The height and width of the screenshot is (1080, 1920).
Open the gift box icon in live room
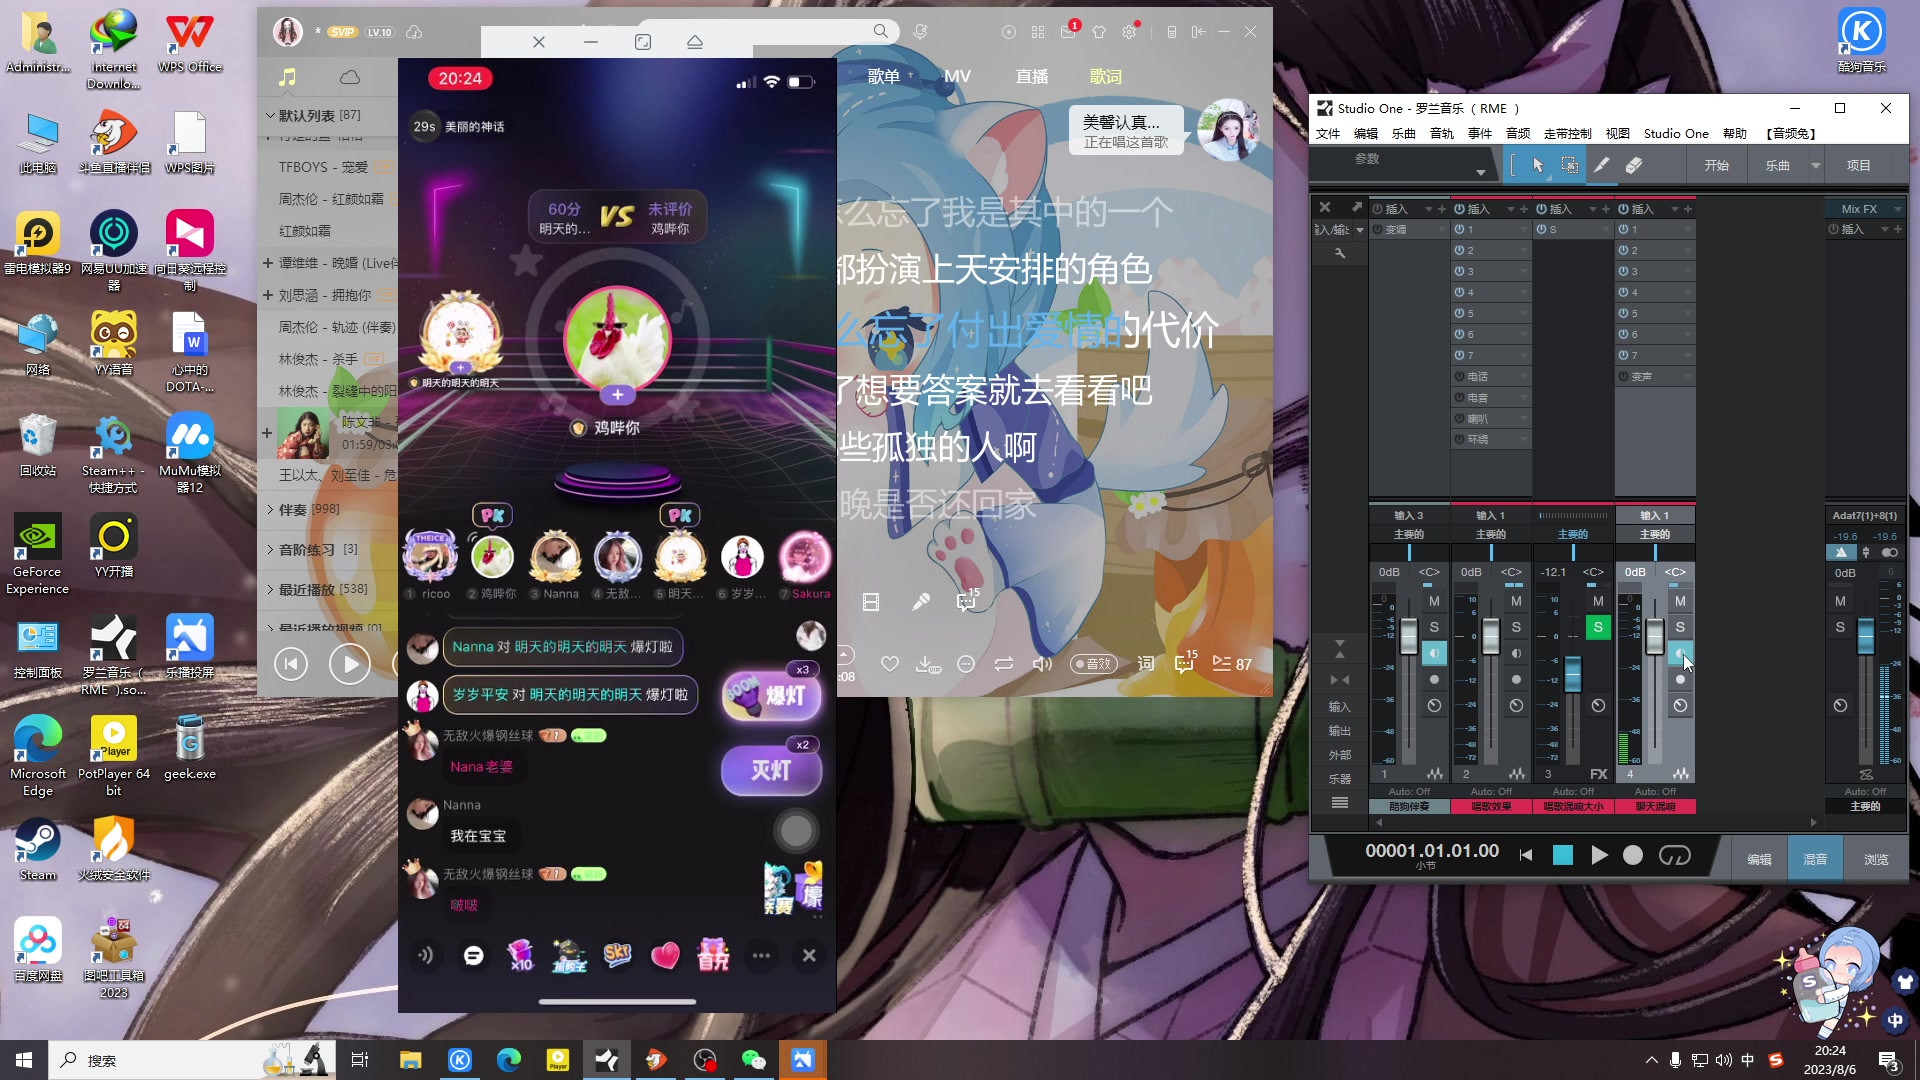tap(713, 955)
